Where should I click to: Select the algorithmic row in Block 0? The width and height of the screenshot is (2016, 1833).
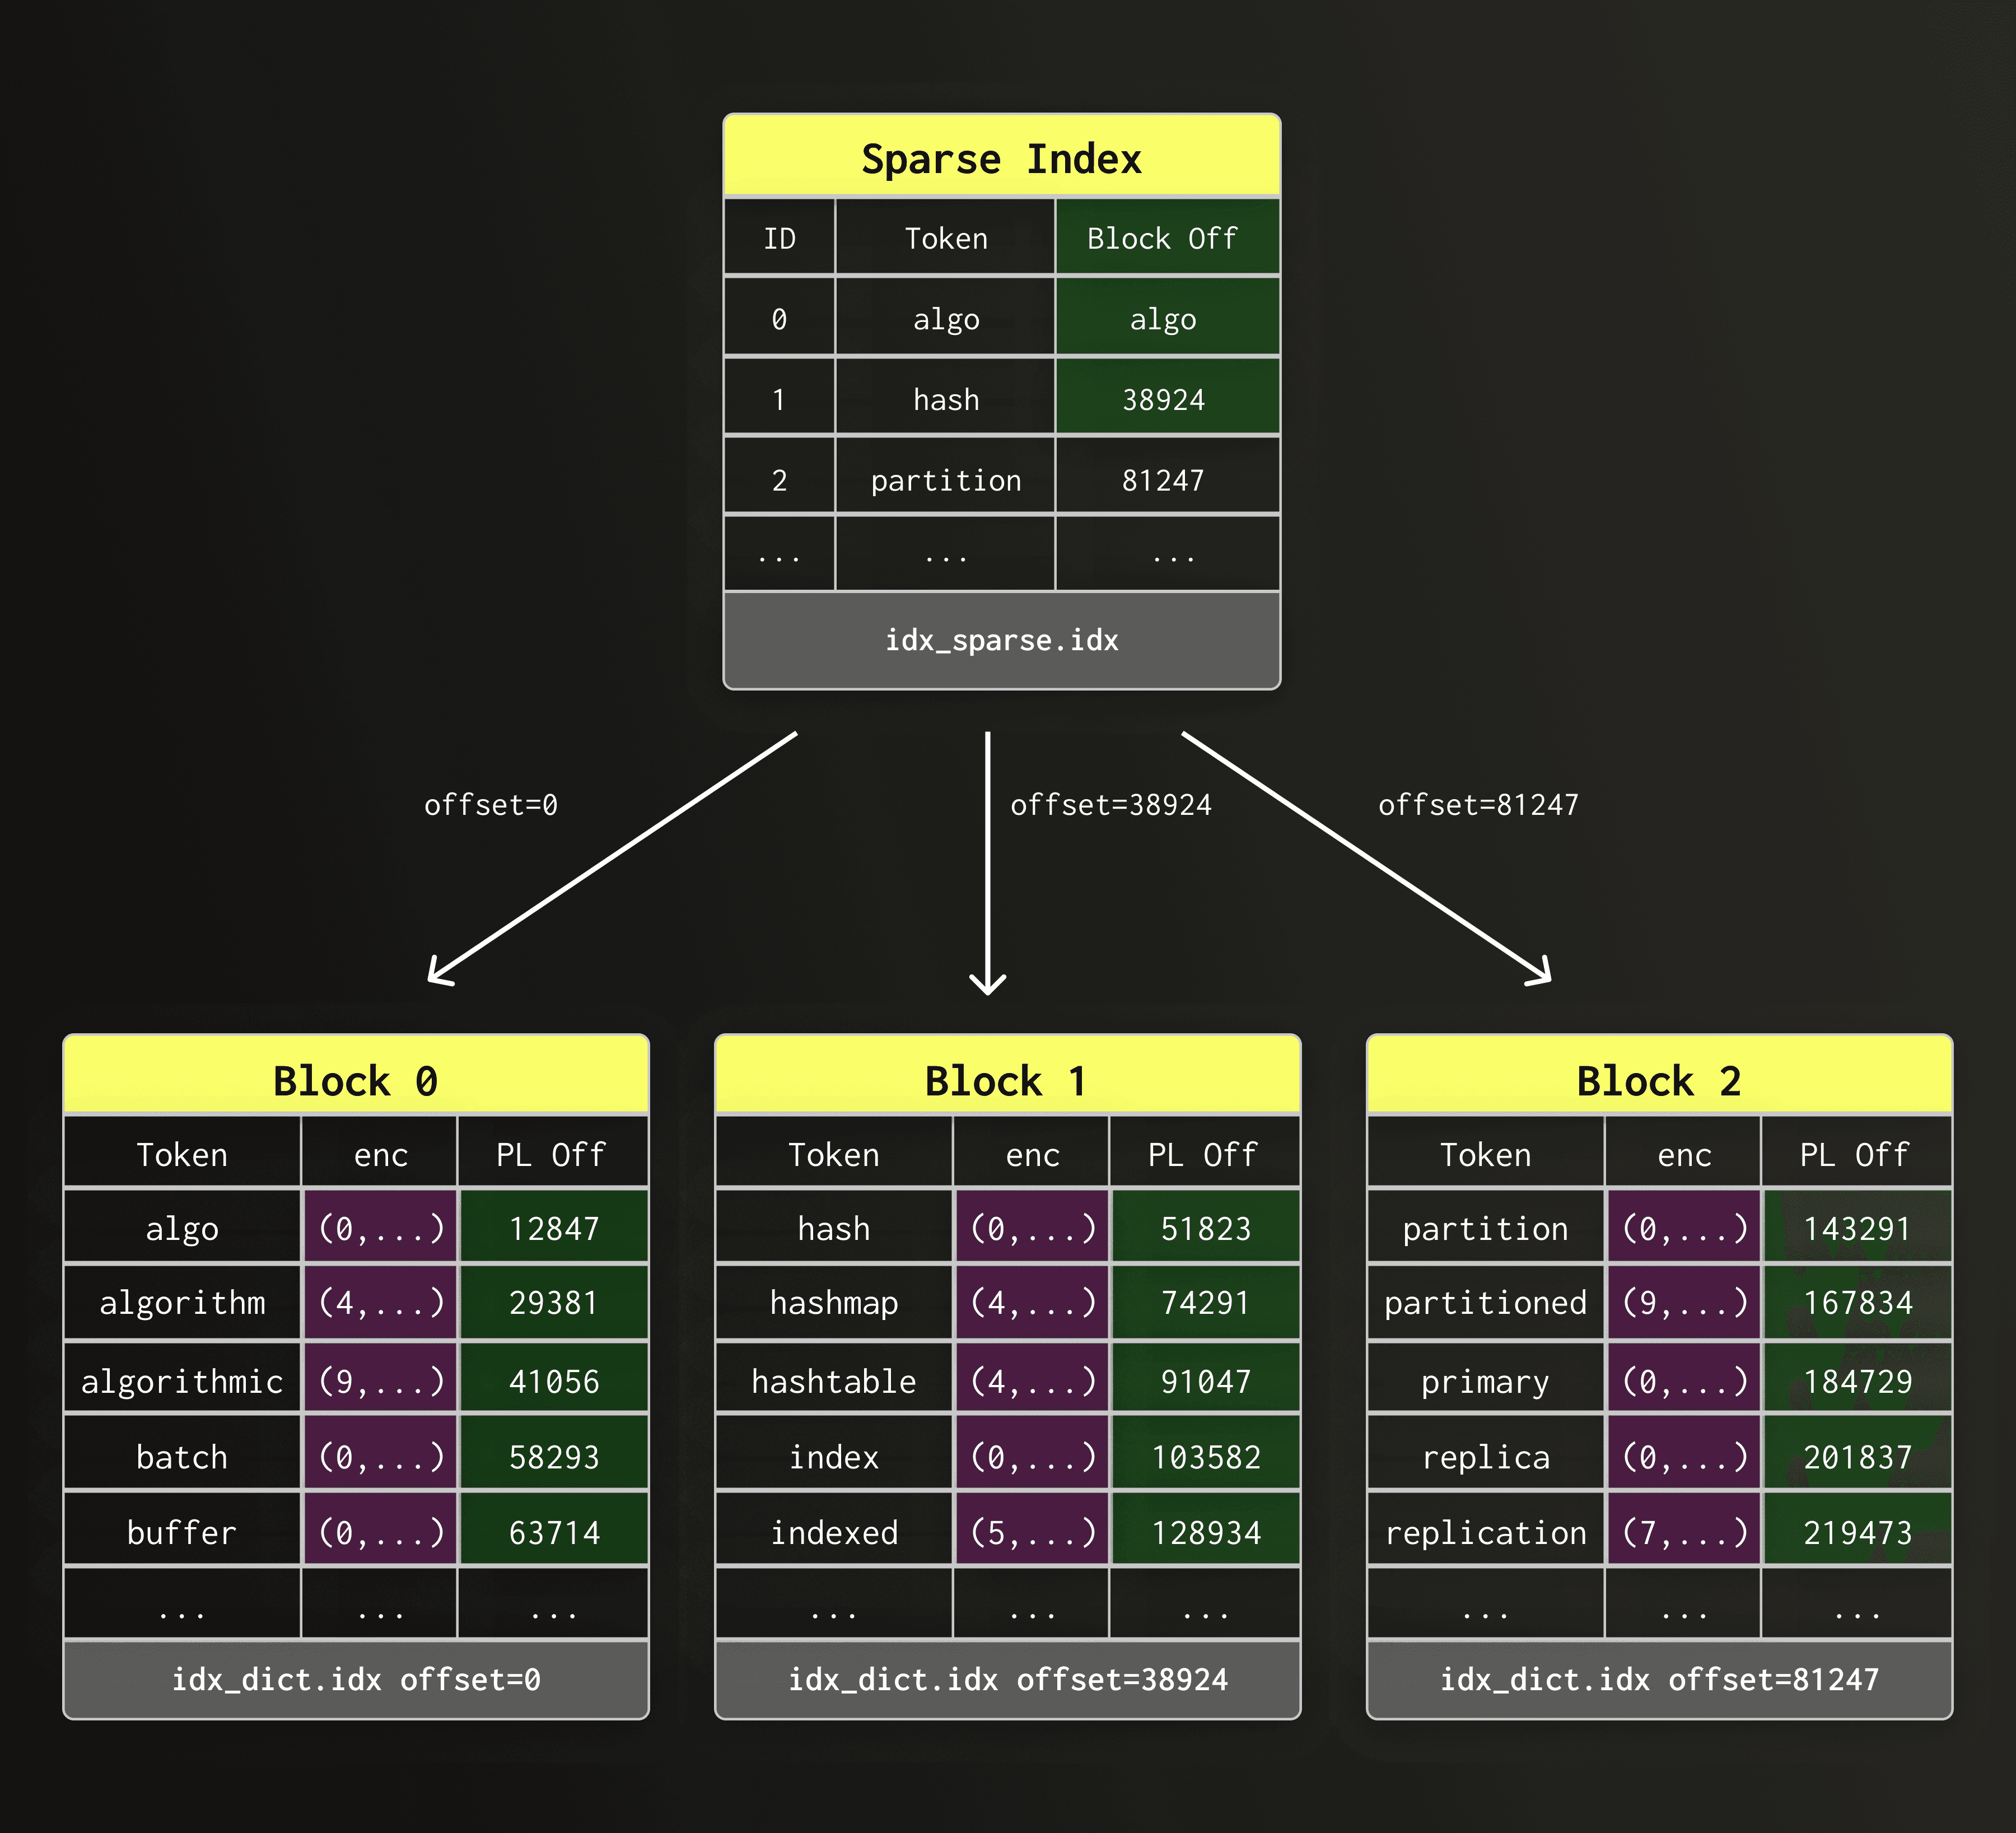(x=181, y=1380)
